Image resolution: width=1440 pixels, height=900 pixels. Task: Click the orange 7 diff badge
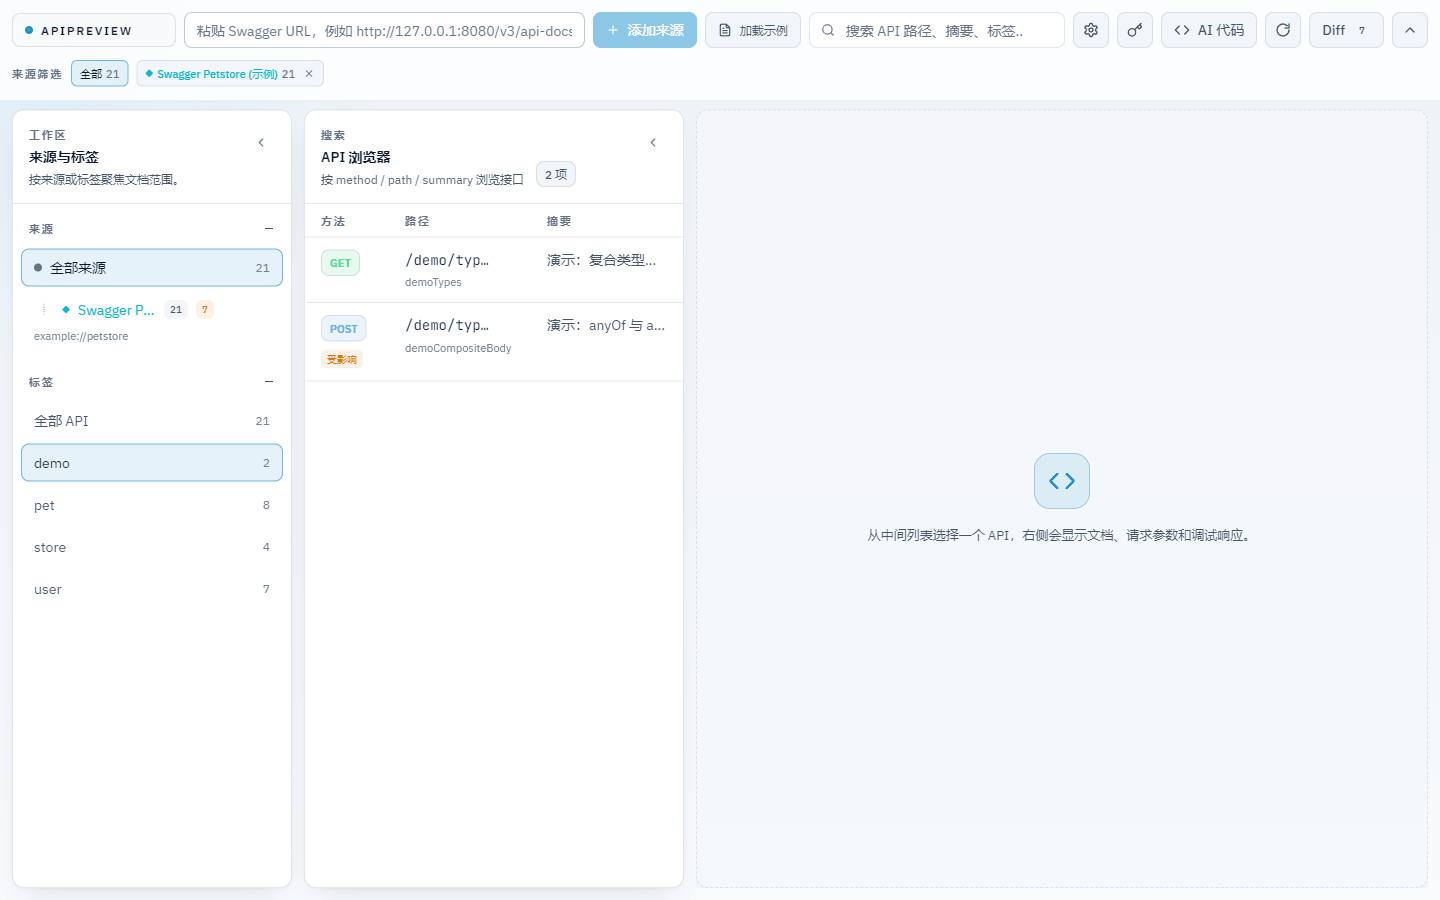click(205, 310)
